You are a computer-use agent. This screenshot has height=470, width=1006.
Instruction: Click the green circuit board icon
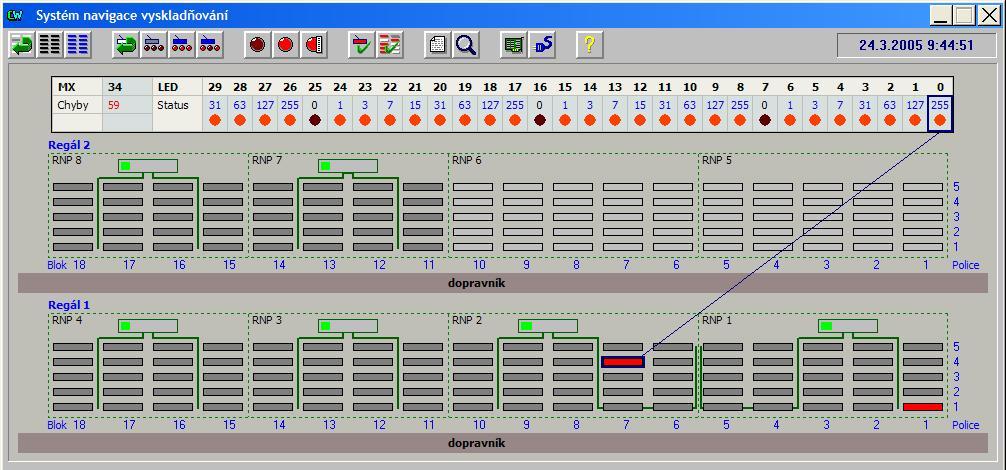pos(514,45)
